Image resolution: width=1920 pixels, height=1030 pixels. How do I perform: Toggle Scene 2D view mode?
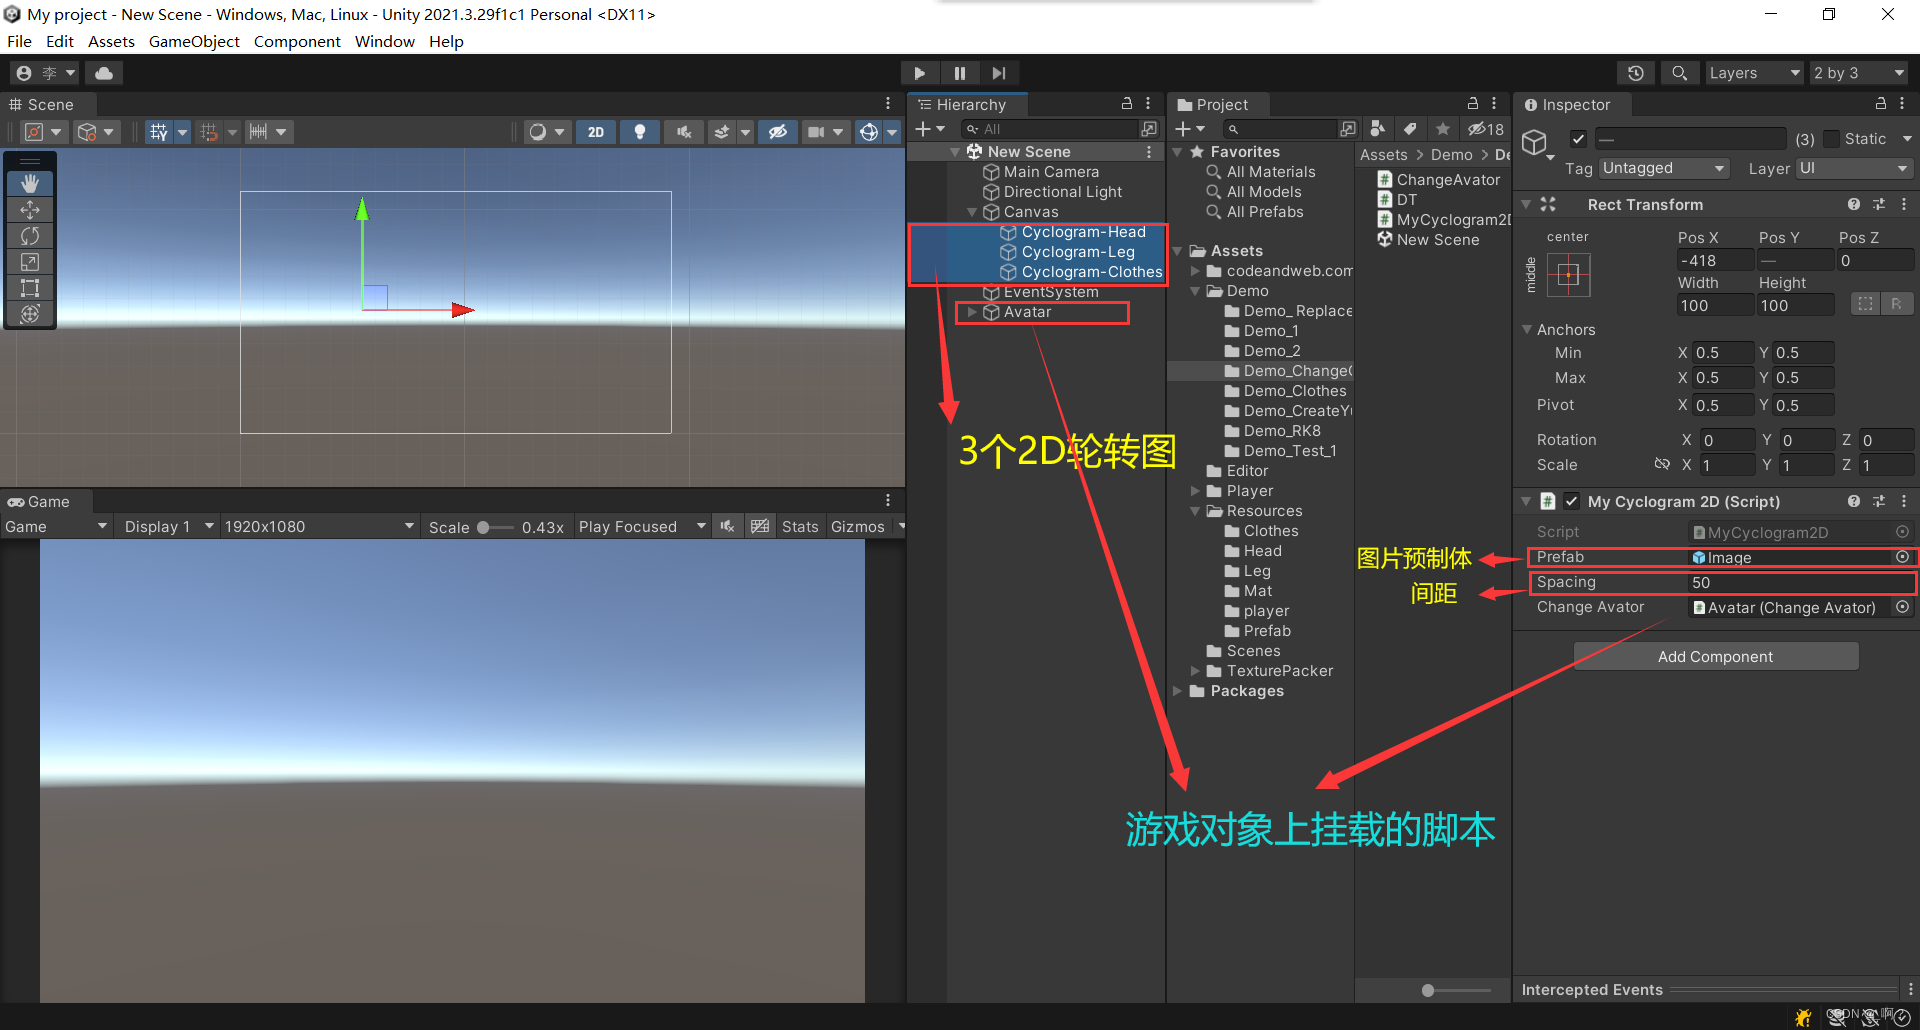[596, 132]
